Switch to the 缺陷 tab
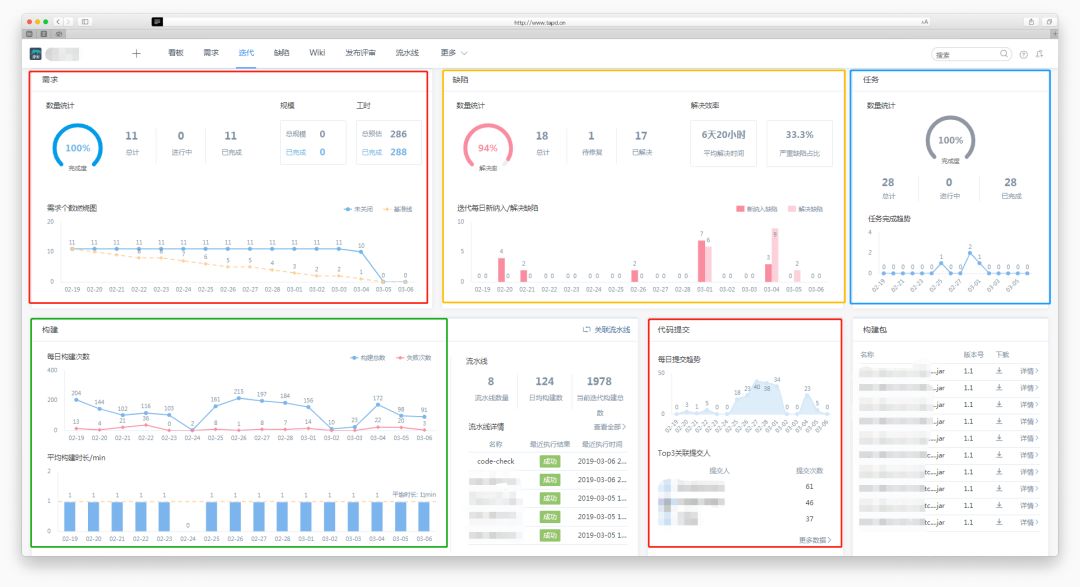 tap(281, 53)
